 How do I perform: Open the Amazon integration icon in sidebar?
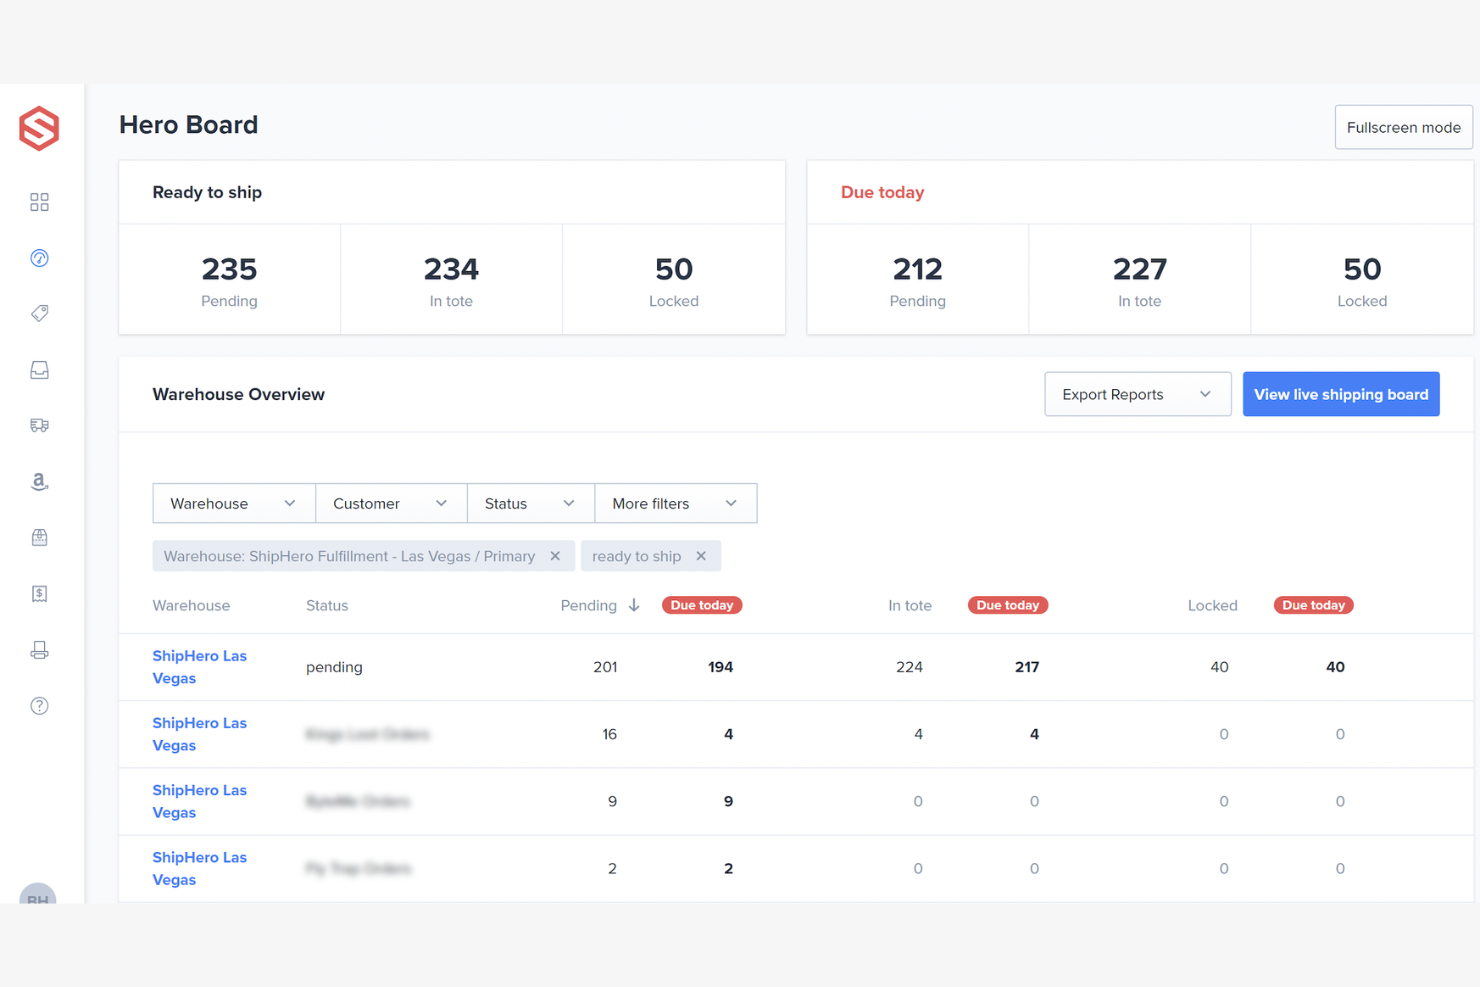(39, 481)
